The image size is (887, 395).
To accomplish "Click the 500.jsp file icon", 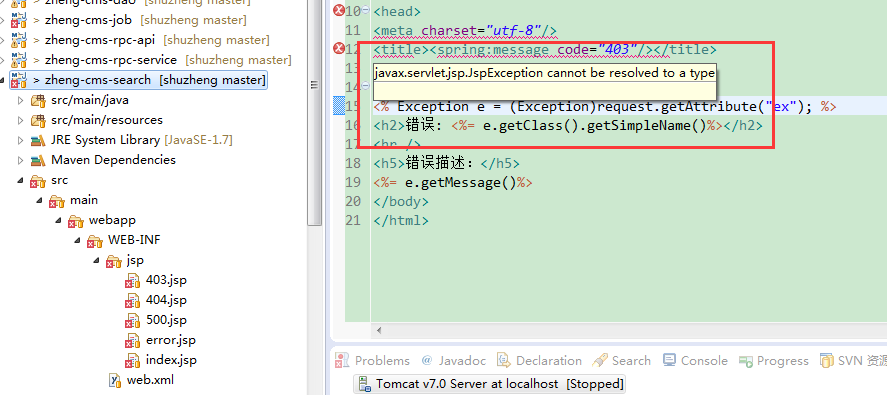I will 132,321.
